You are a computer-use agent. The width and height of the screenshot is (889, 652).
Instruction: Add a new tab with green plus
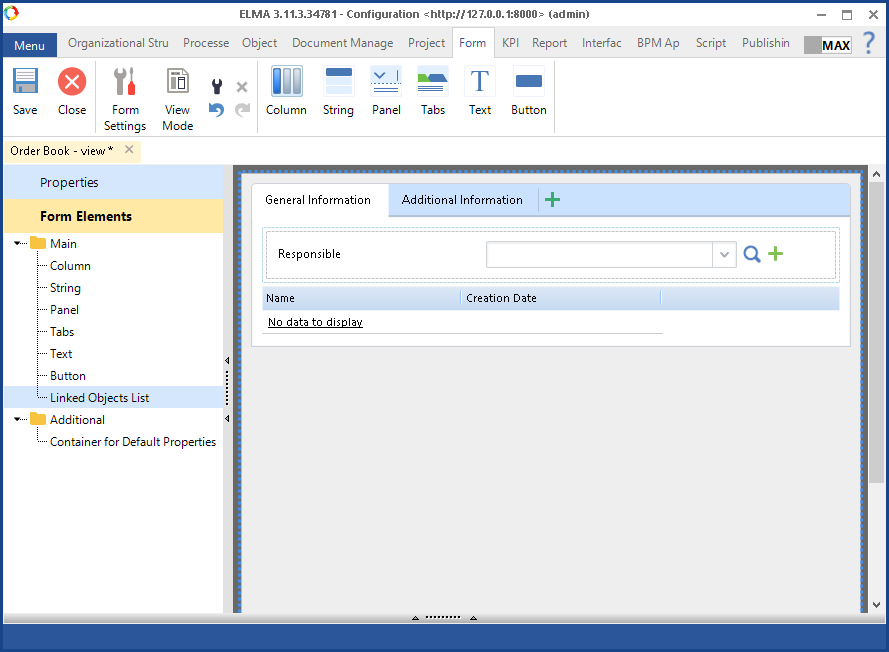[x=552, y=200]
